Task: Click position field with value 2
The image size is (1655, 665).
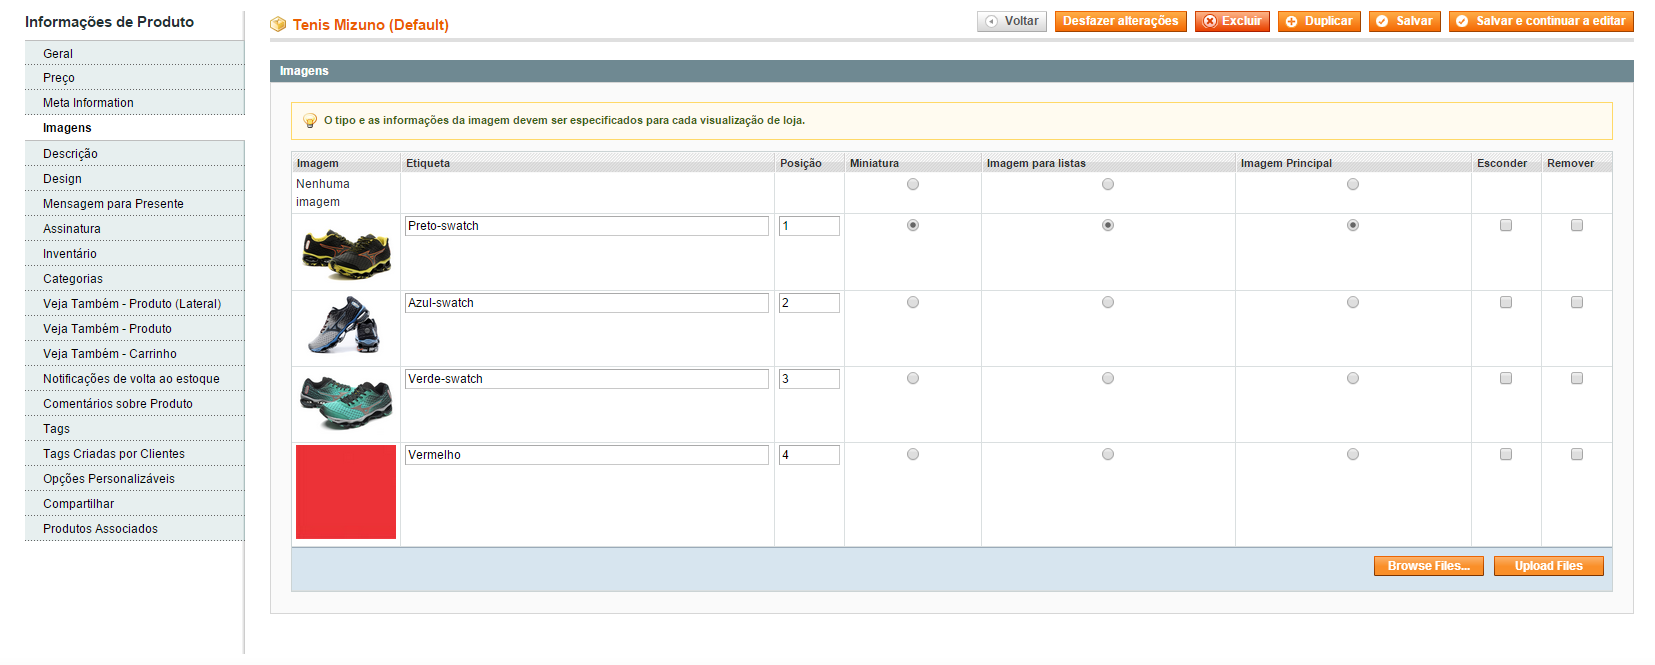Action: (x=809, y=303)
